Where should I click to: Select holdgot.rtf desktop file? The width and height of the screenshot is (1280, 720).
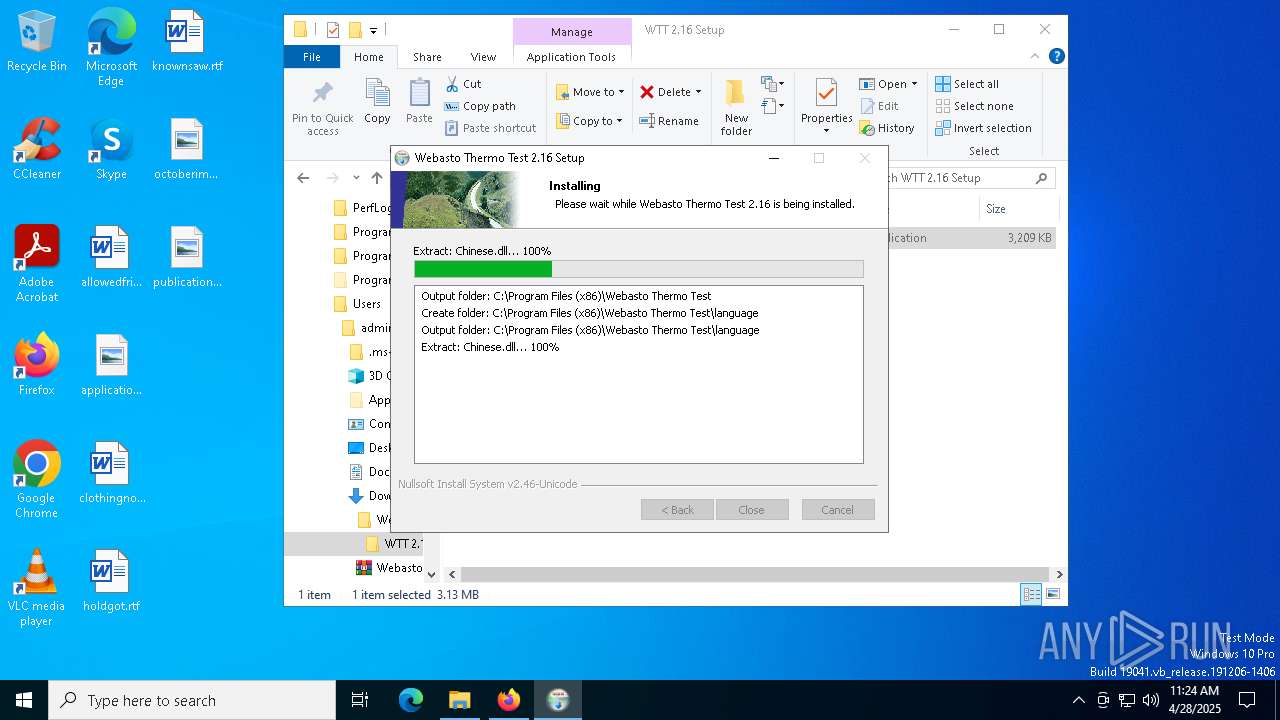click(x=111, y=582)
